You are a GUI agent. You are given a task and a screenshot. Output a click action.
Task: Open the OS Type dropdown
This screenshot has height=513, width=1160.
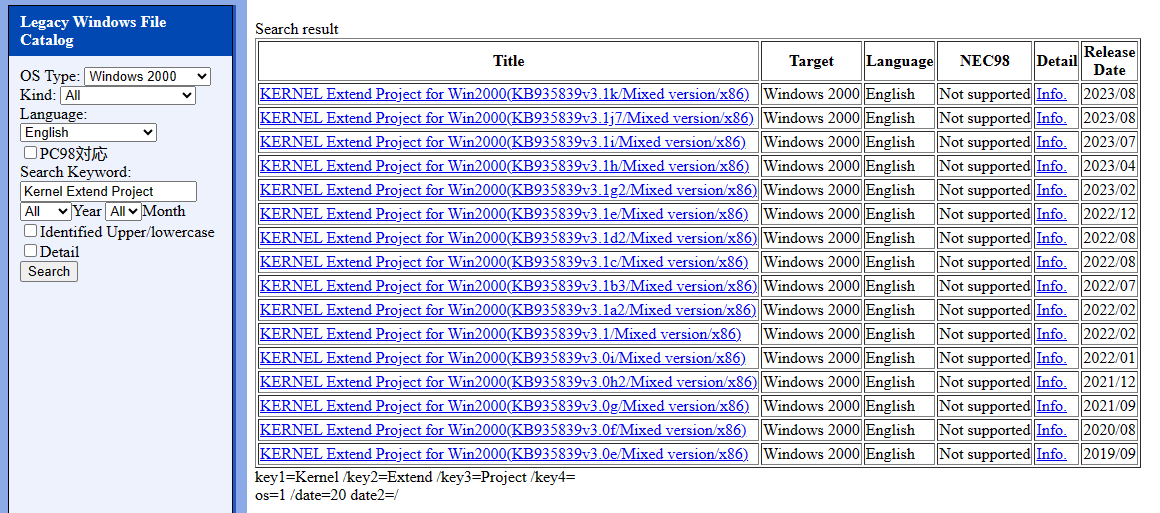(147, 76)
